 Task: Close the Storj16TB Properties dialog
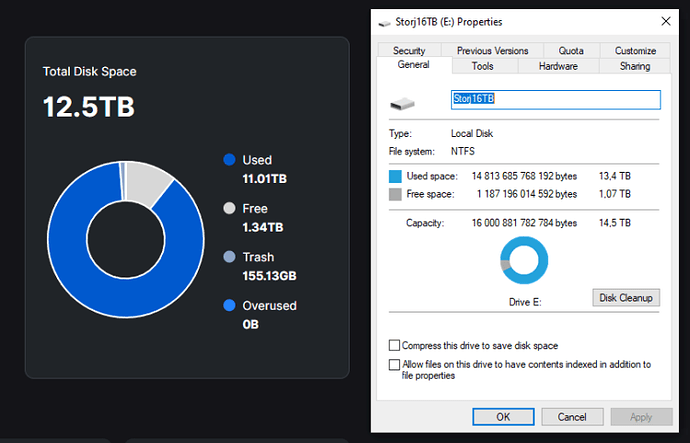(x=665, y=21)
